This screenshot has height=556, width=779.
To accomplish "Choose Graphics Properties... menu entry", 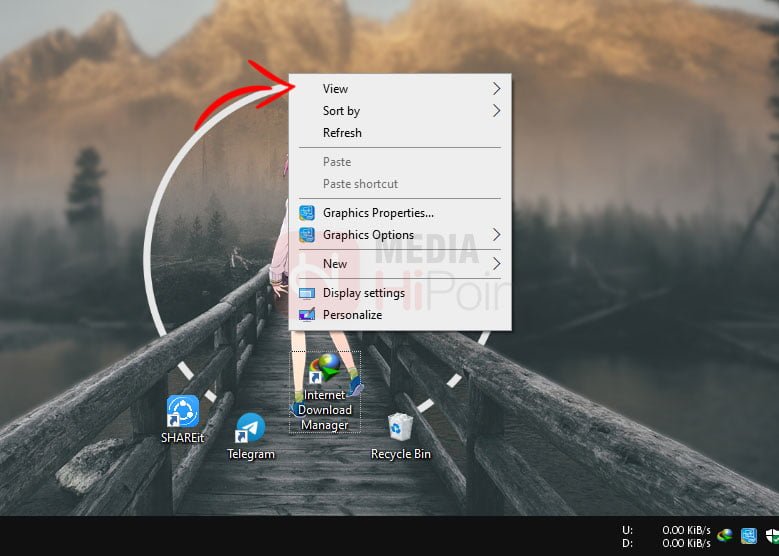I will [400, 213].
